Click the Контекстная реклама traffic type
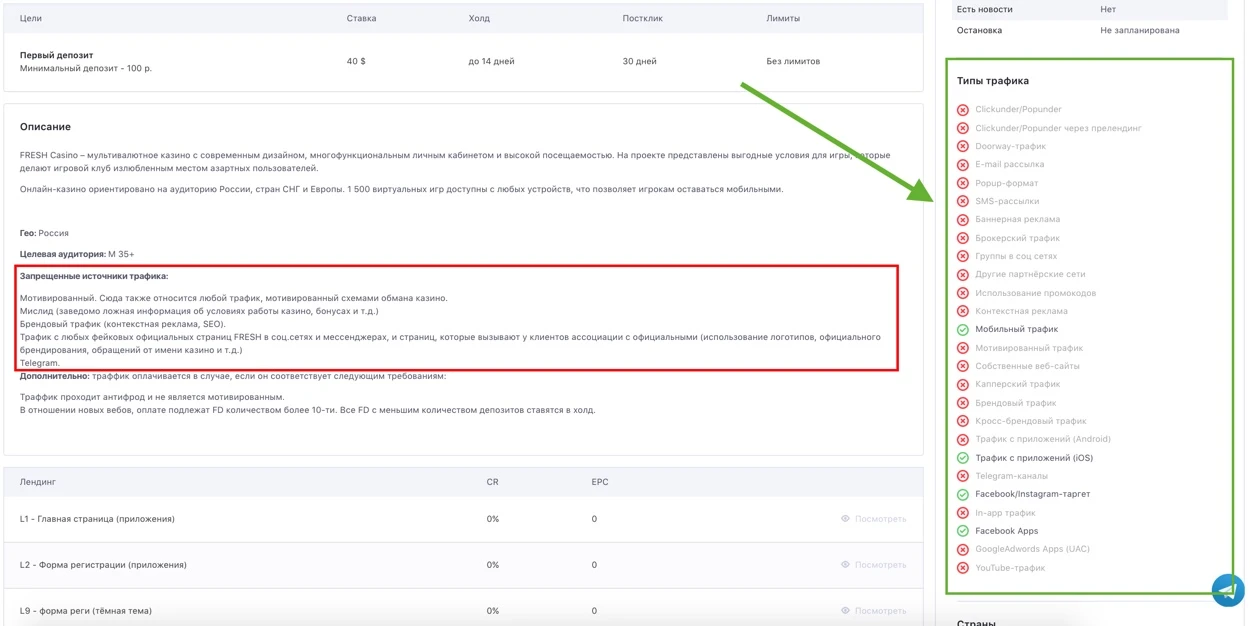The image size is (1250, 626). click(1021, 311)
